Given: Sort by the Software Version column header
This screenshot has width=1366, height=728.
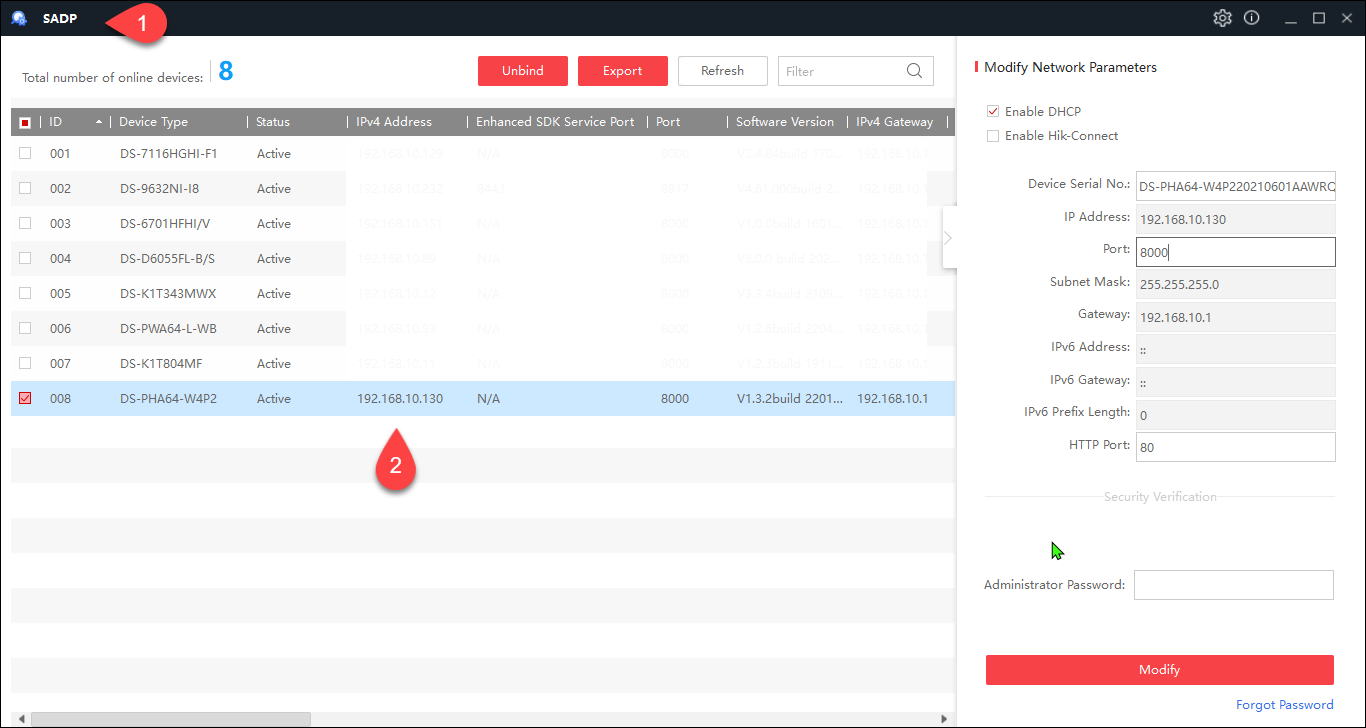Looking at the screenshot, I should click(785, 122).
